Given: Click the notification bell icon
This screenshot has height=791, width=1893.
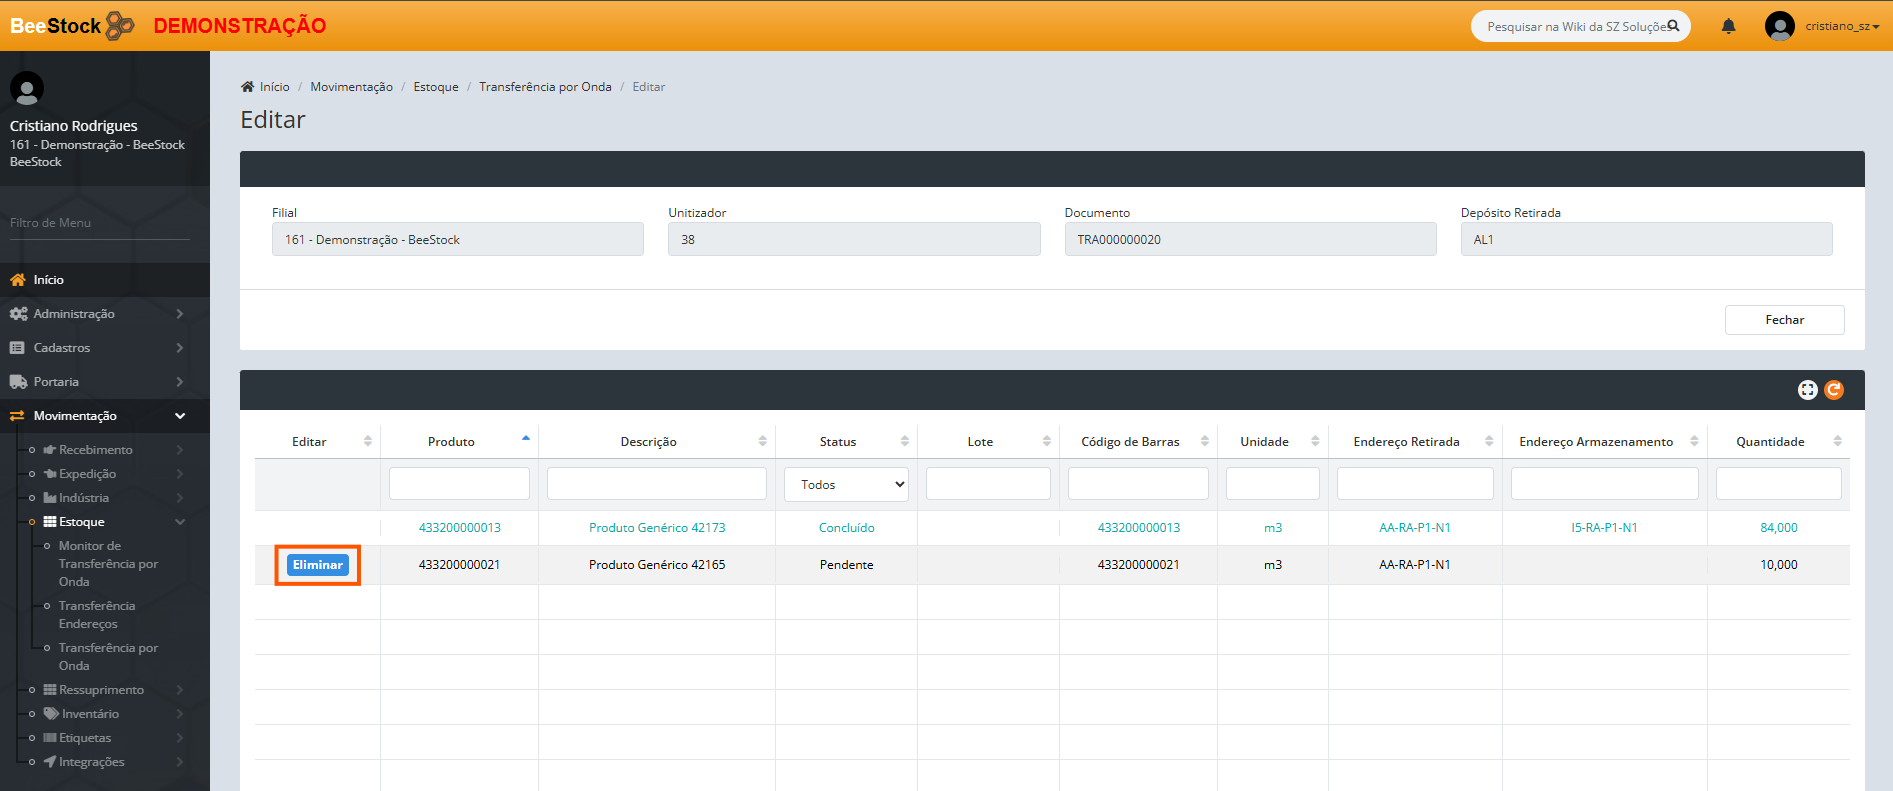Looking at the screenshot, I should click(x=1728, y=26).
